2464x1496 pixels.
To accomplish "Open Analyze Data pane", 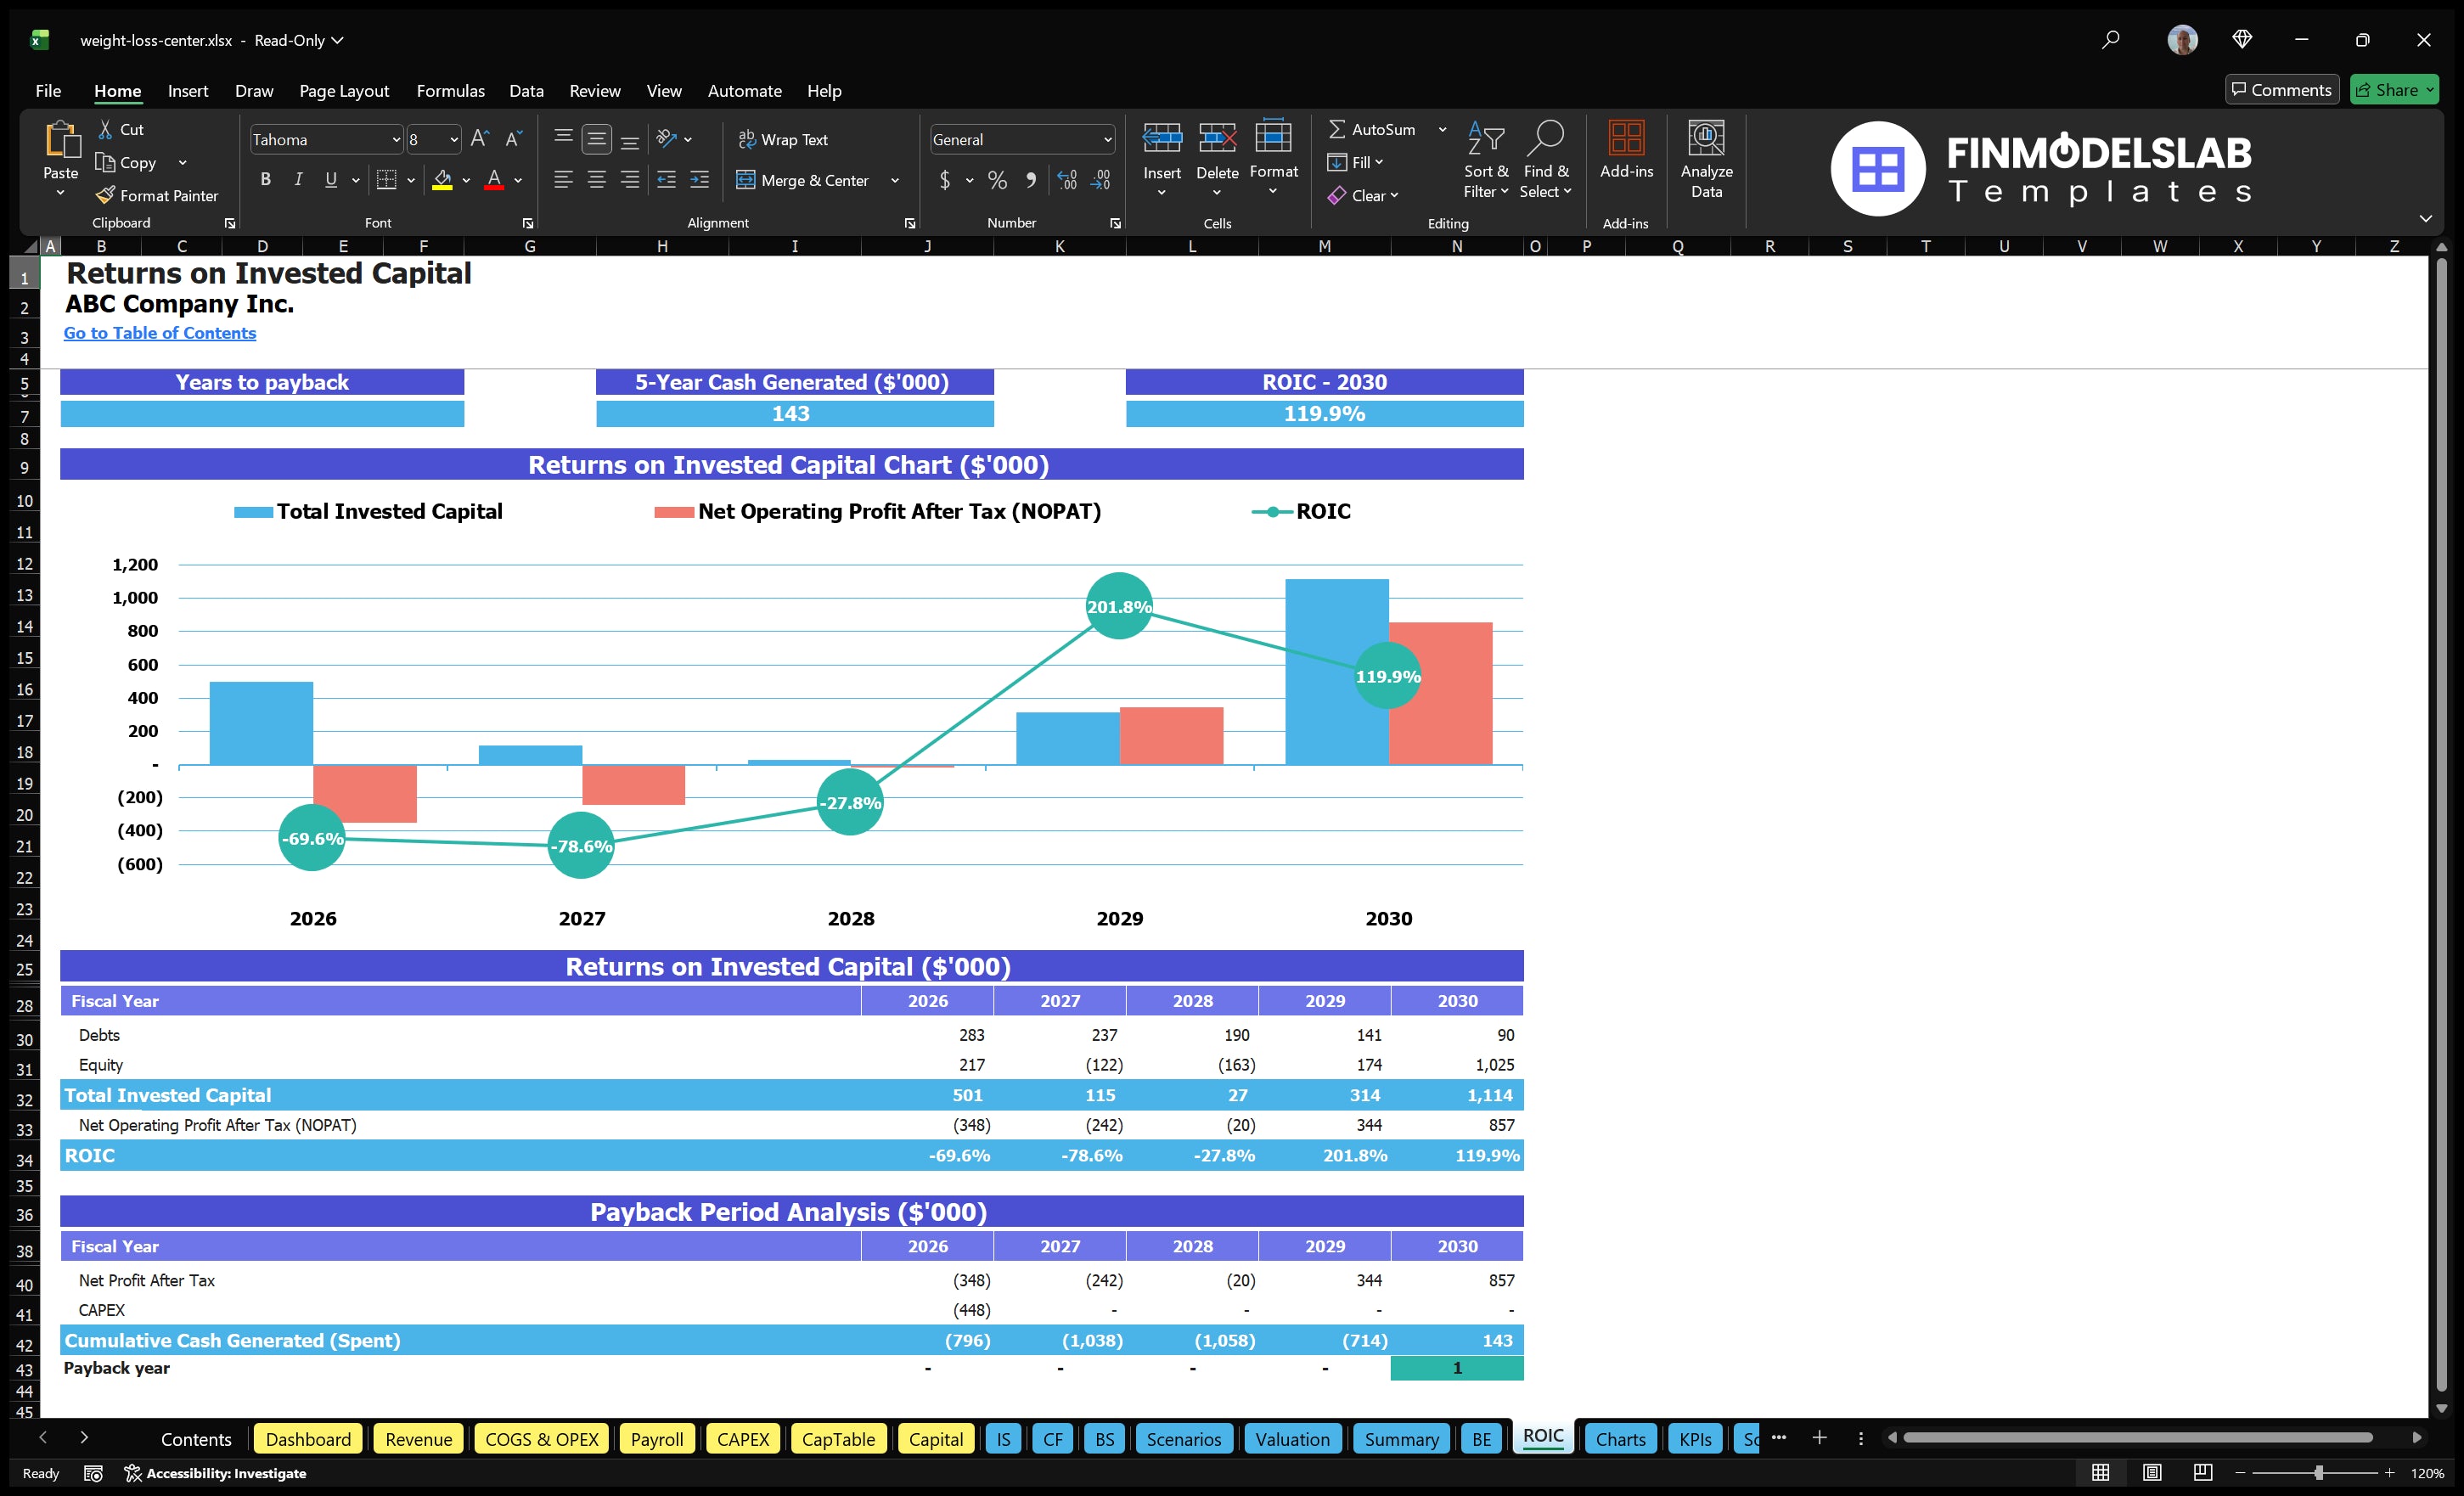I will click(1707, 160).
